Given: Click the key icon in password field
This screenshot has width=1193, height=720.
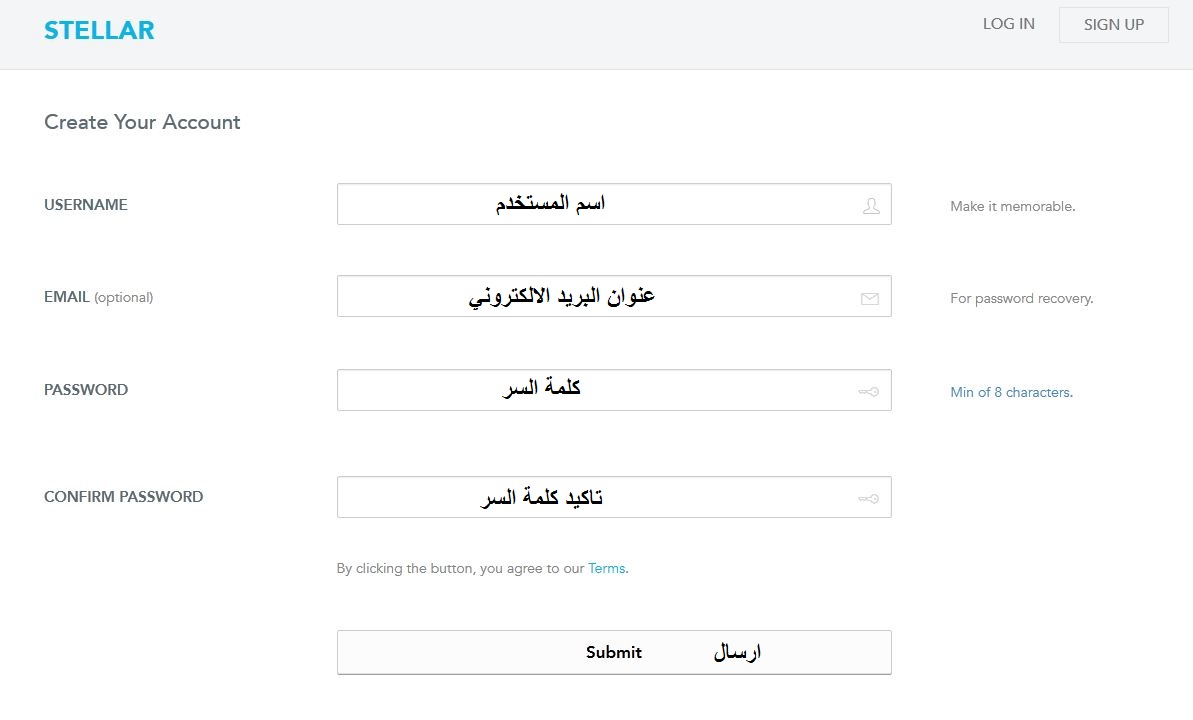Looking at the screenshot, I should coord(869,392).
